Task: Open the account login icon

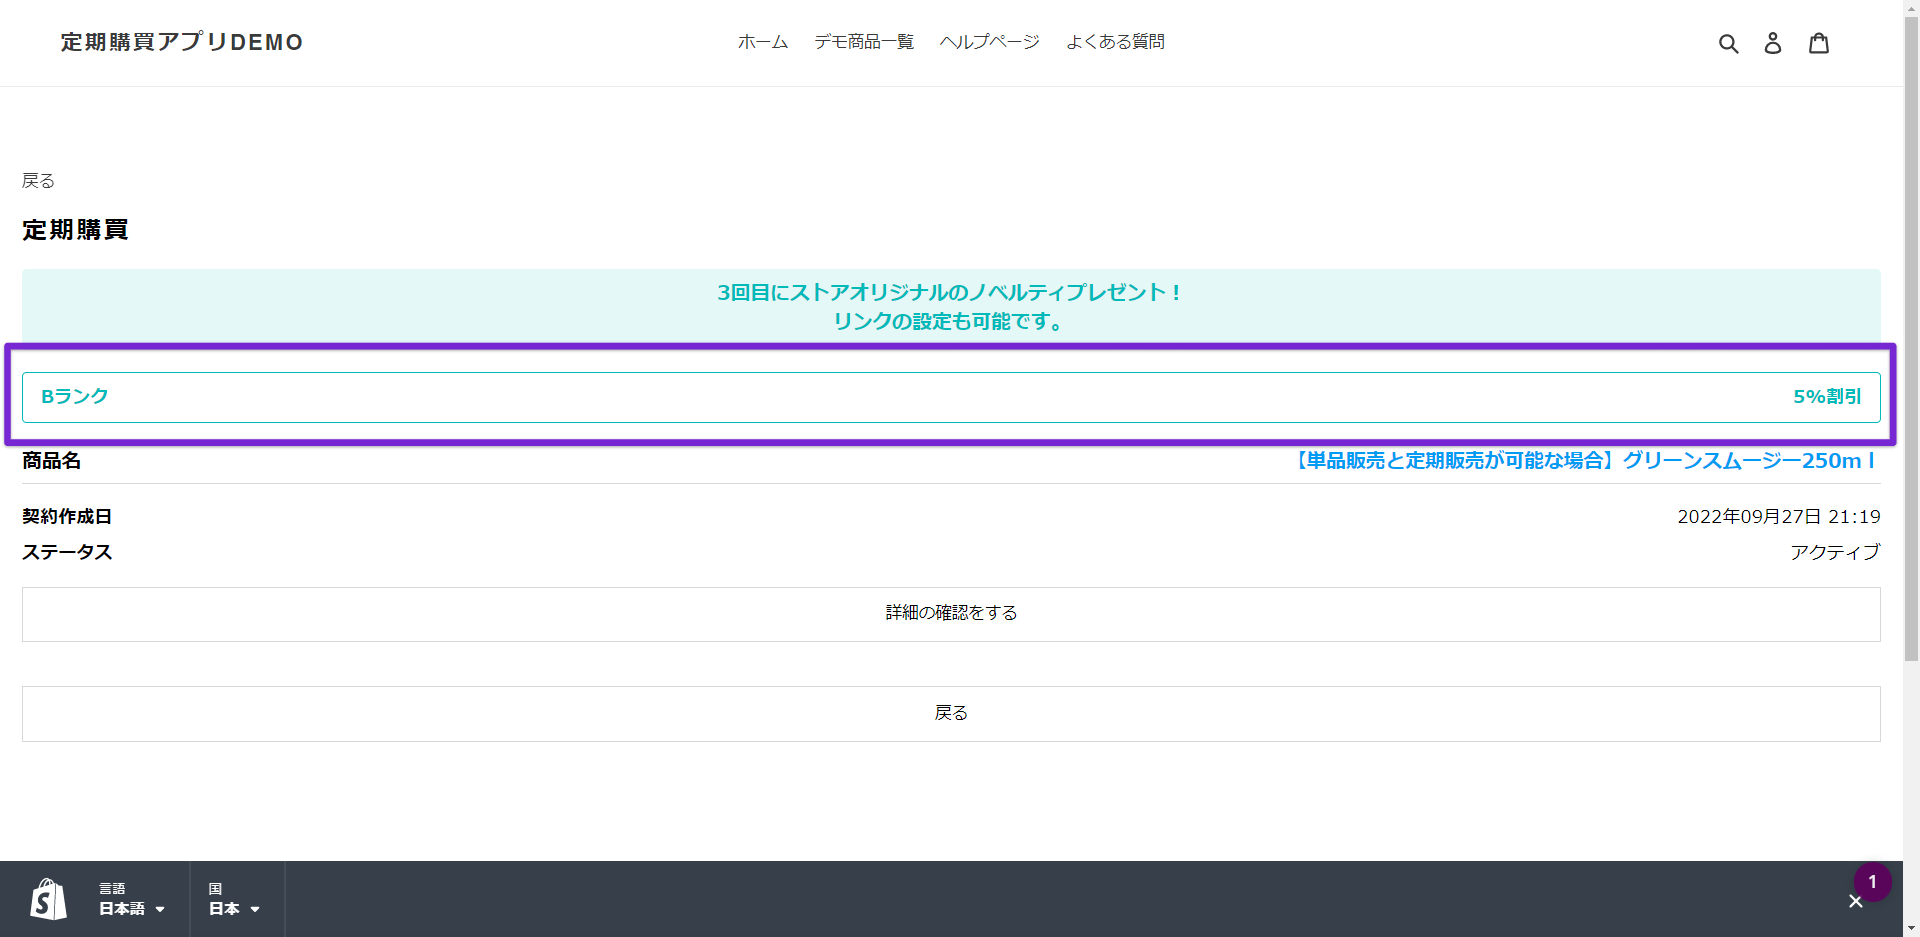Action: [1772, 43]
